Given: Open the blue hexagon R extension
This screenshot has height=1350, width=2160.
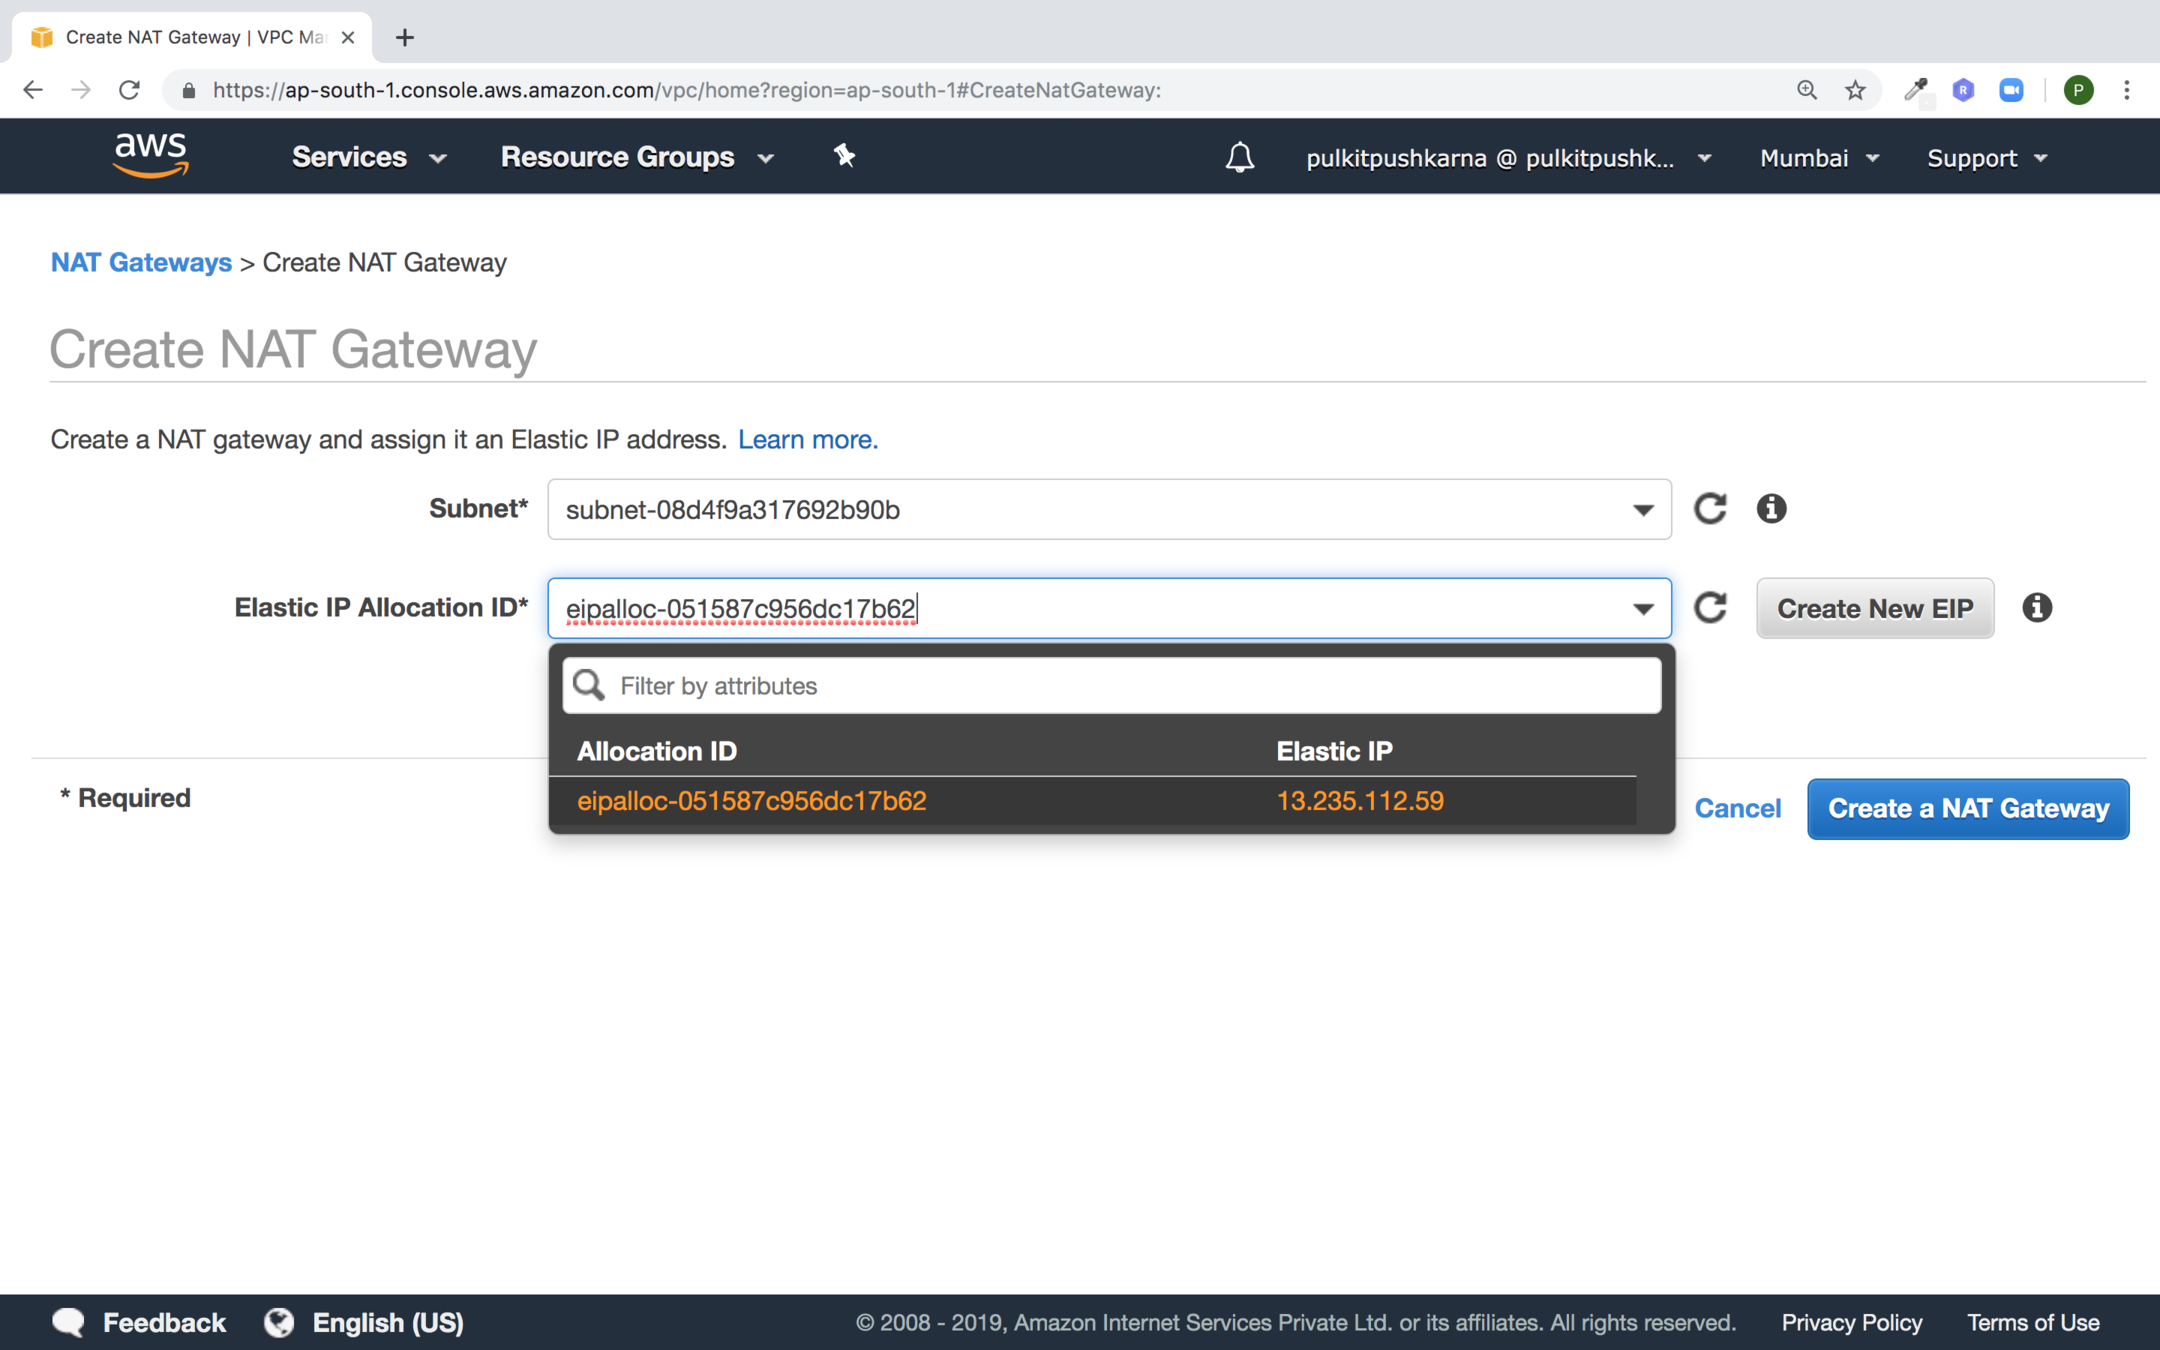Looking at the screenshot, I should click(x=1963, y=90).
